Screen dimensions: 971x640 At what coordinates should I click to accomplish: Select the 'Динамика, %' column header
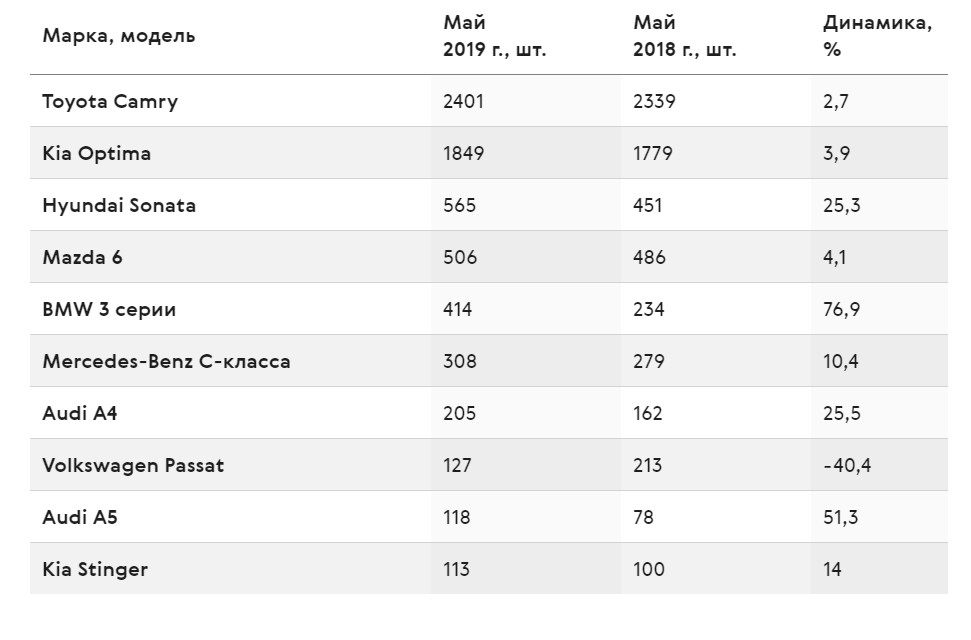pyautogui.click(x=877, y=36)
